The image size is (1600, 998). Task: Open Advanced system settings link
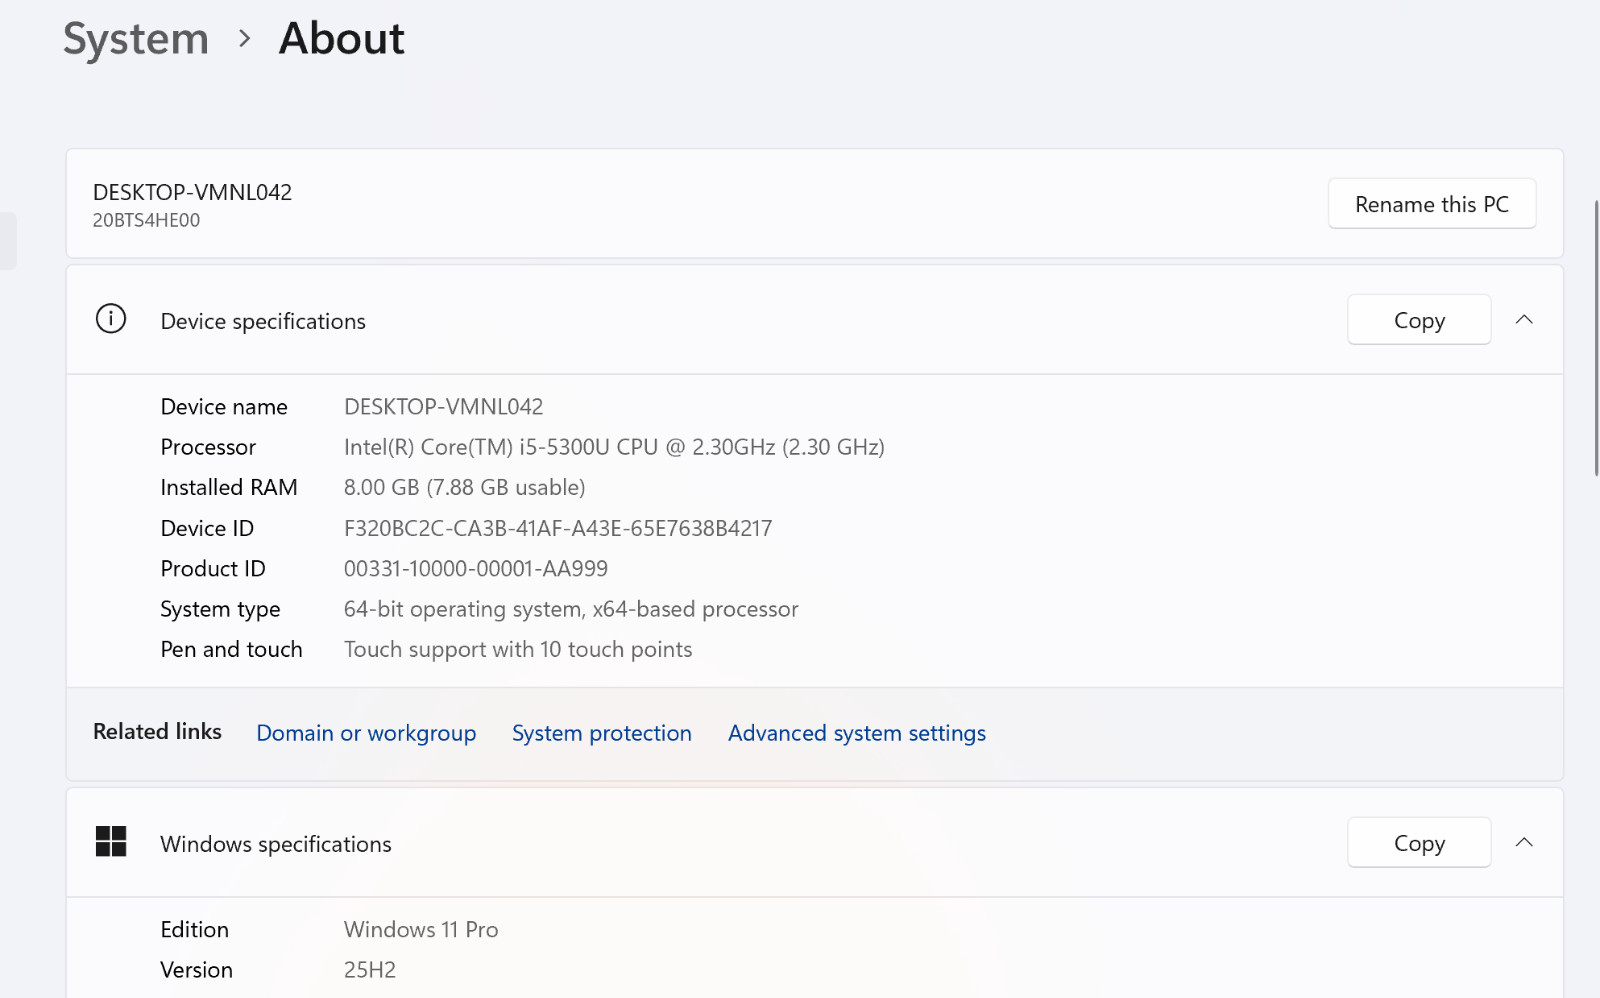(857, 733)
